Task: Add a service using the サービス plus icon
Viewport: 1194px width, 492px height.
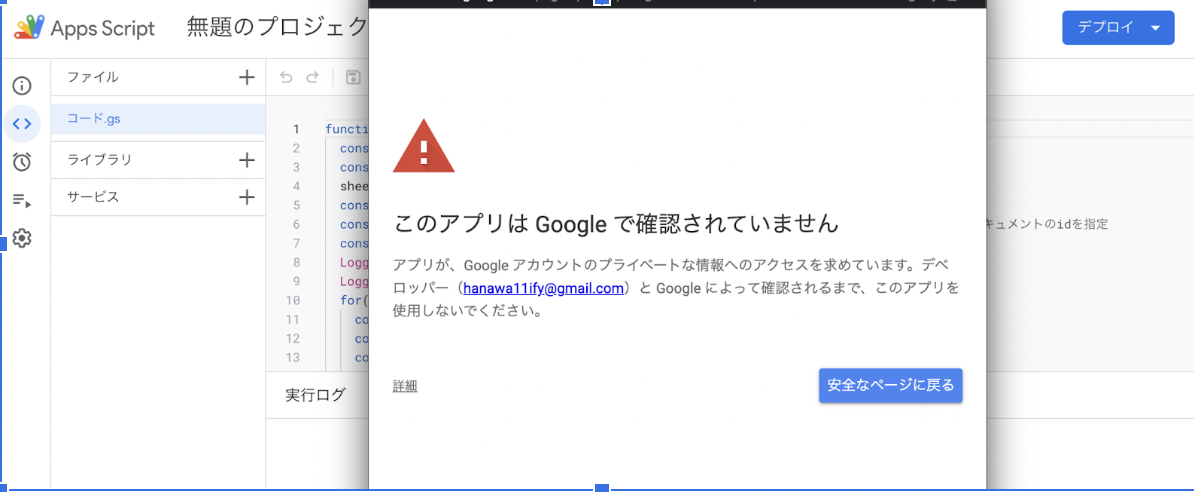Action: pos(247,197)
